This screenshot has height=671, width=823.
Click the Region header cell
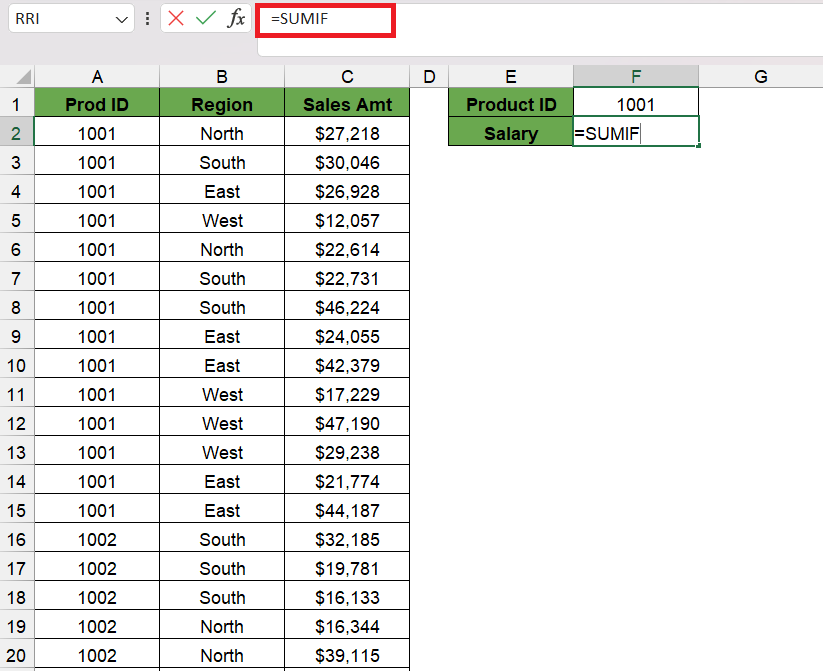coord(222,104)
